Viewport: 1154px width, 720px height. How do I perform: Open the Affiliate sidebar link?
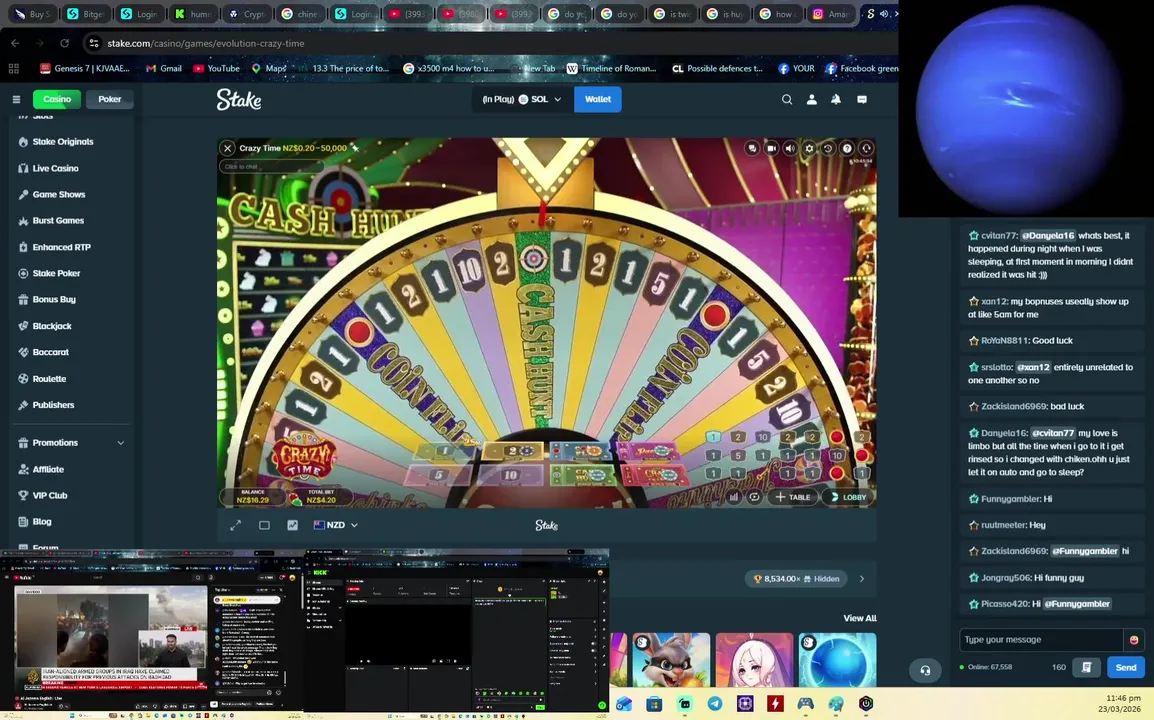[48, 469]
